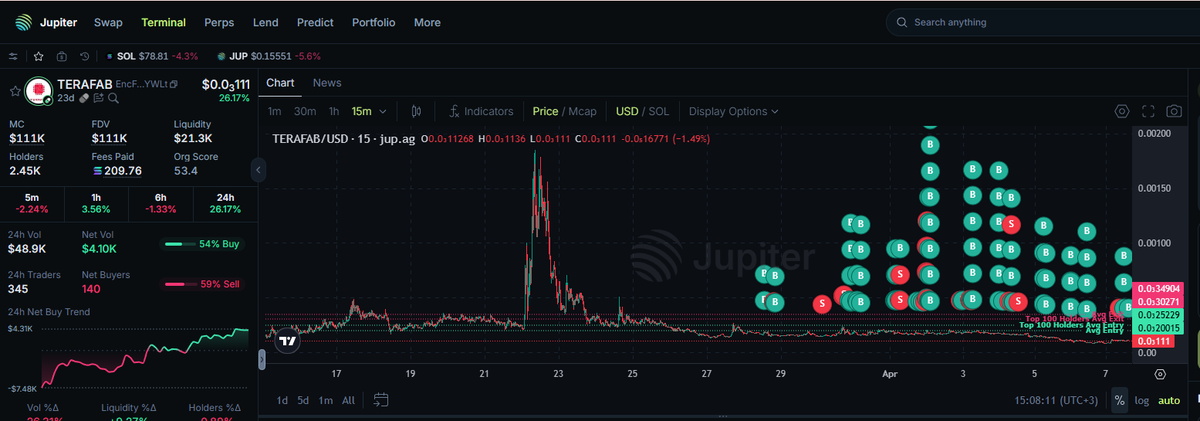Viewport: 1200px width, 421px height.
Task: Open the recent history clock icon
Action: pyautogui.click(x=85, y=57)
